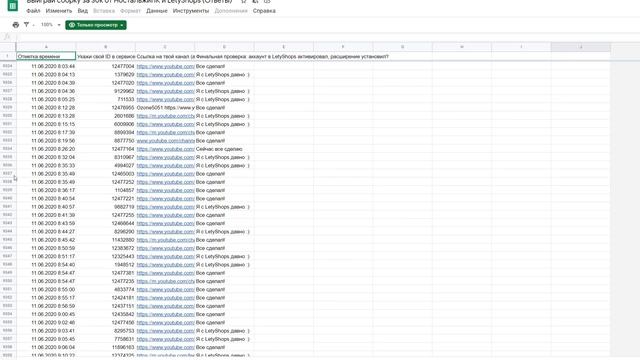The width and height of the screenshot is (640, 360).
Task: Open www.youtube.com link in row 8:19:56
Action: 165,141
